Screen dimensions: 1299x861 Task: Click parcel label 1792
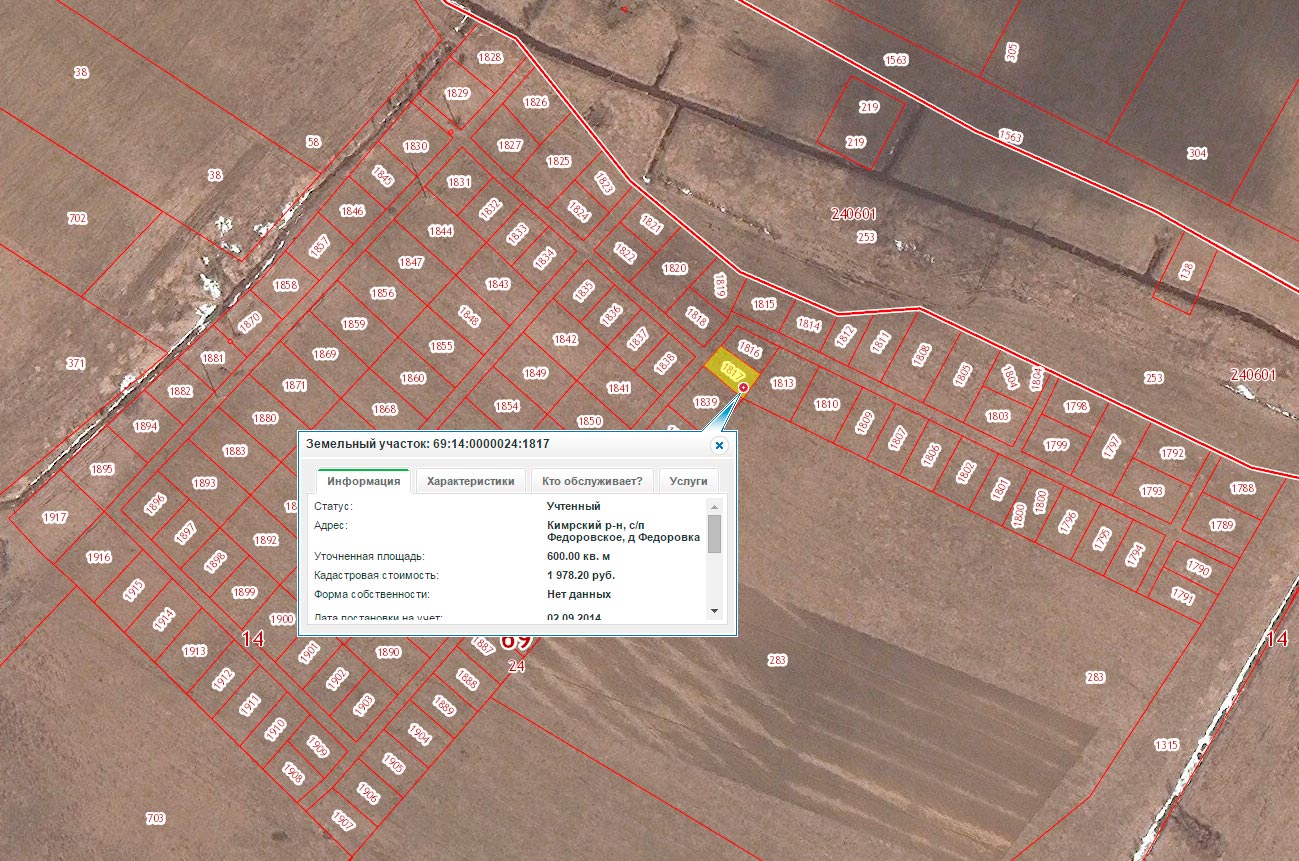tap(1172, 454)
